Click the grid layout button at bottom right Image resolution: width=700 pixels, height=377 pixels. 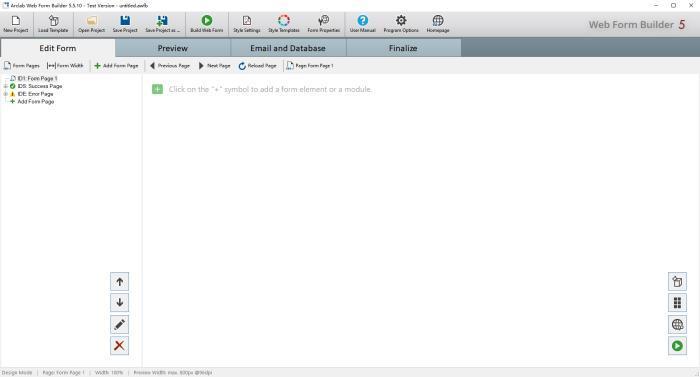(677, 303)
